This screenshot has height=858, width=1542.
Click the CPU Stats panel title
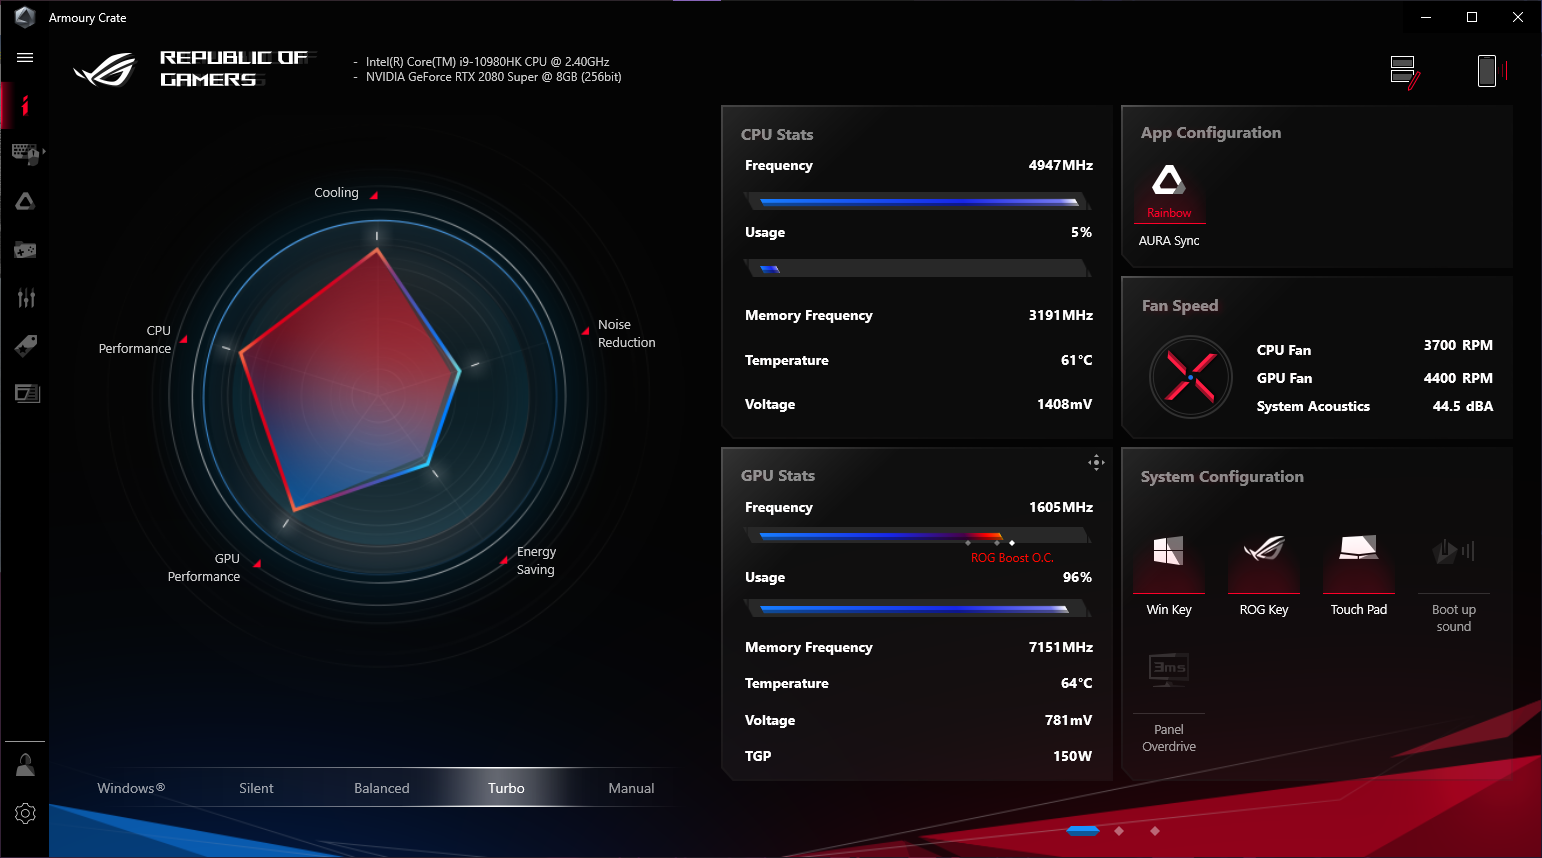(x=777, y=134)
